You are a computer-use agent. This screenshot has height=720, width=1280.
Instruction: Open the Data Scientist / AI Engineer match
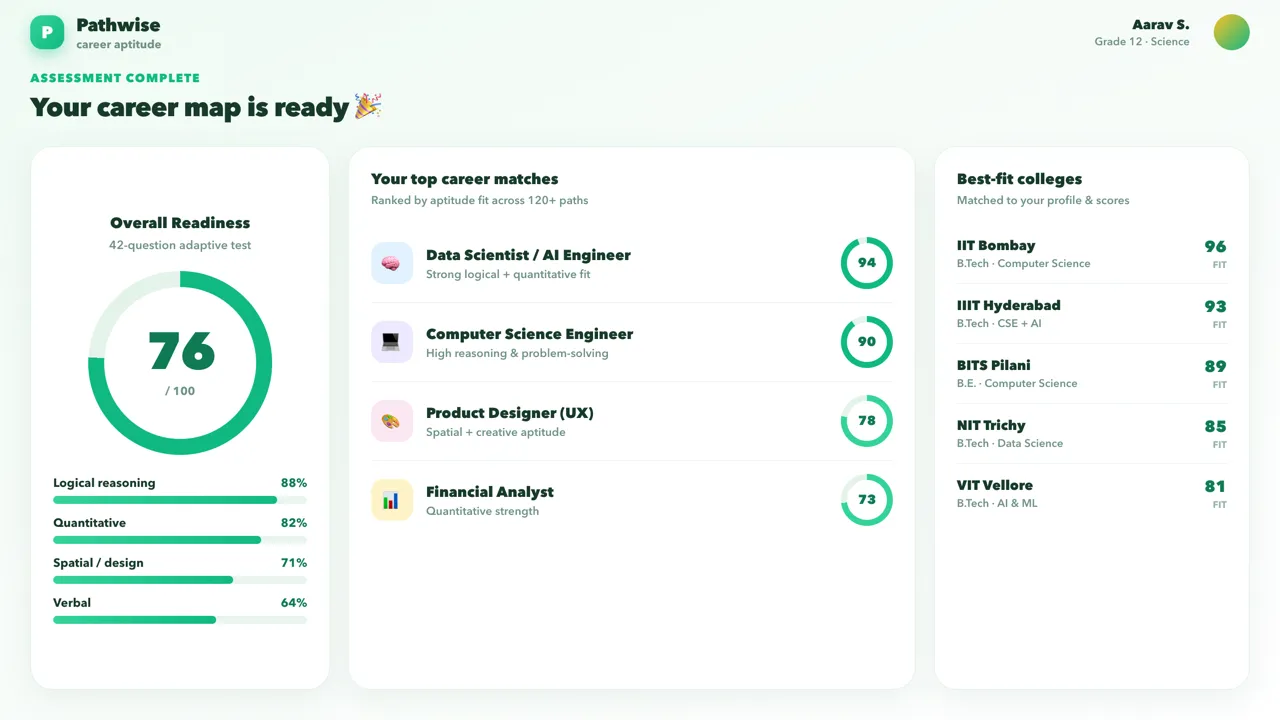[x=632, y=263]
